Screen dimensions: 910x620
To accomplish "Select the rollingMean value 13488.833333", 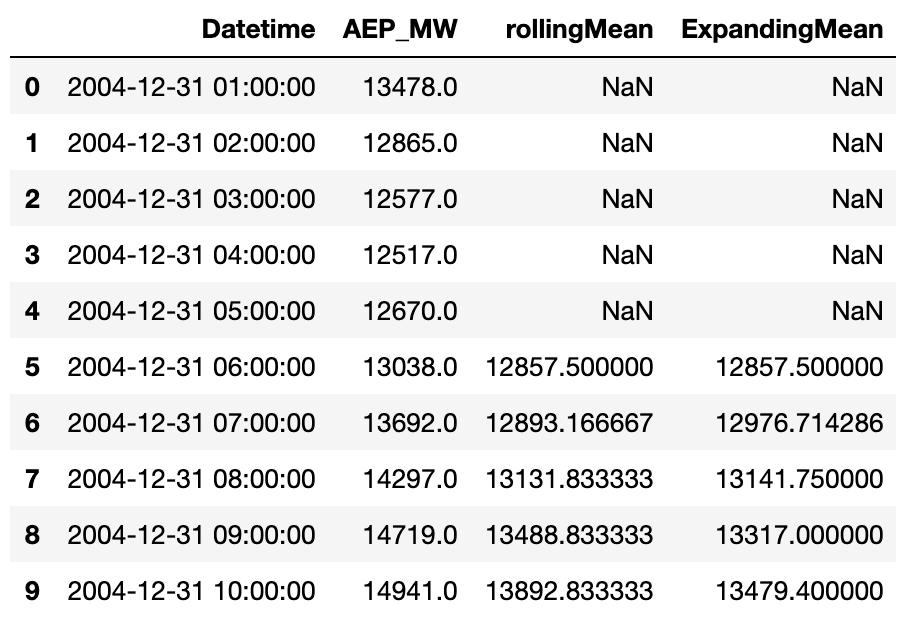I will coord(569,535).
